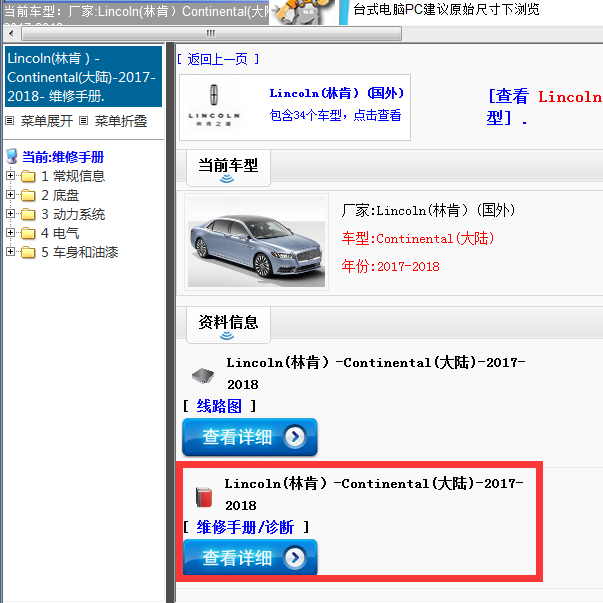Open the 查看 Lincoln 车型 link
This screenshot has width=603, height=603.
point(545,107)
